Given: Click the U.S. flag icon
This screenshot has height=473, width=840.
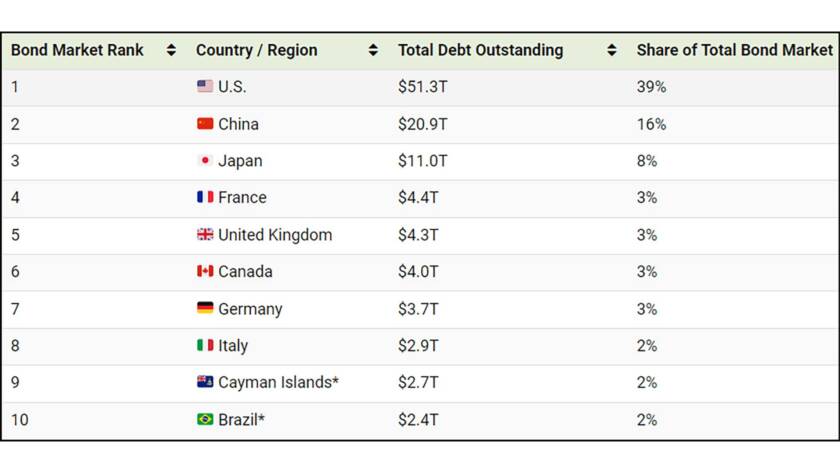Looking at the screenshot, I should [205, 86].
